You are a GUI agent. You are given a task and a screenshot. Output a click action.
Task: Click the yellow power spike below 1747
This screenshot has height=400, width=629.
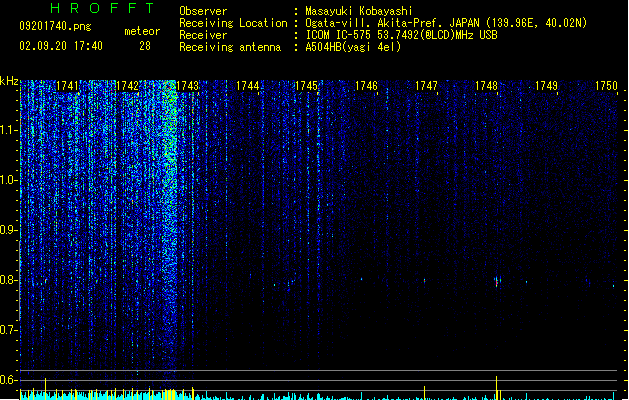point(424,393)
